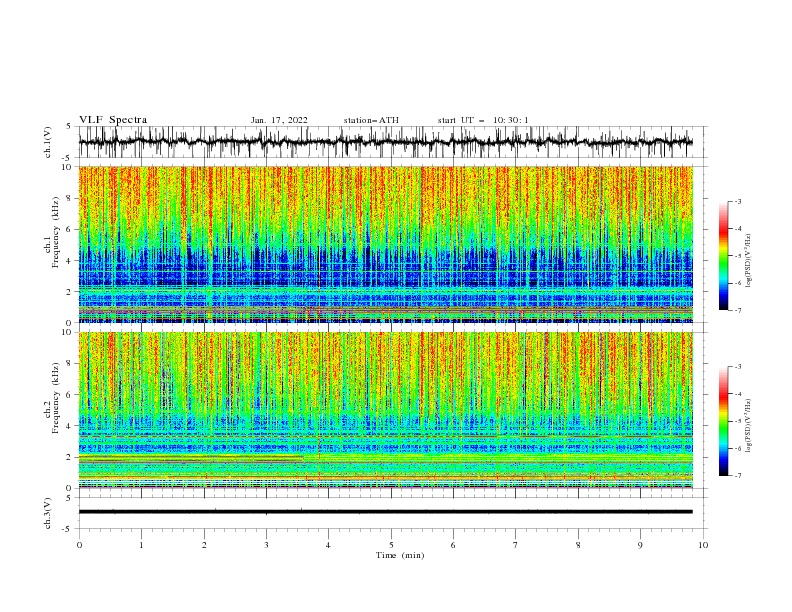Click the 'Time (min)' axis label
This screenshot has width=792, height=612.
400,555
